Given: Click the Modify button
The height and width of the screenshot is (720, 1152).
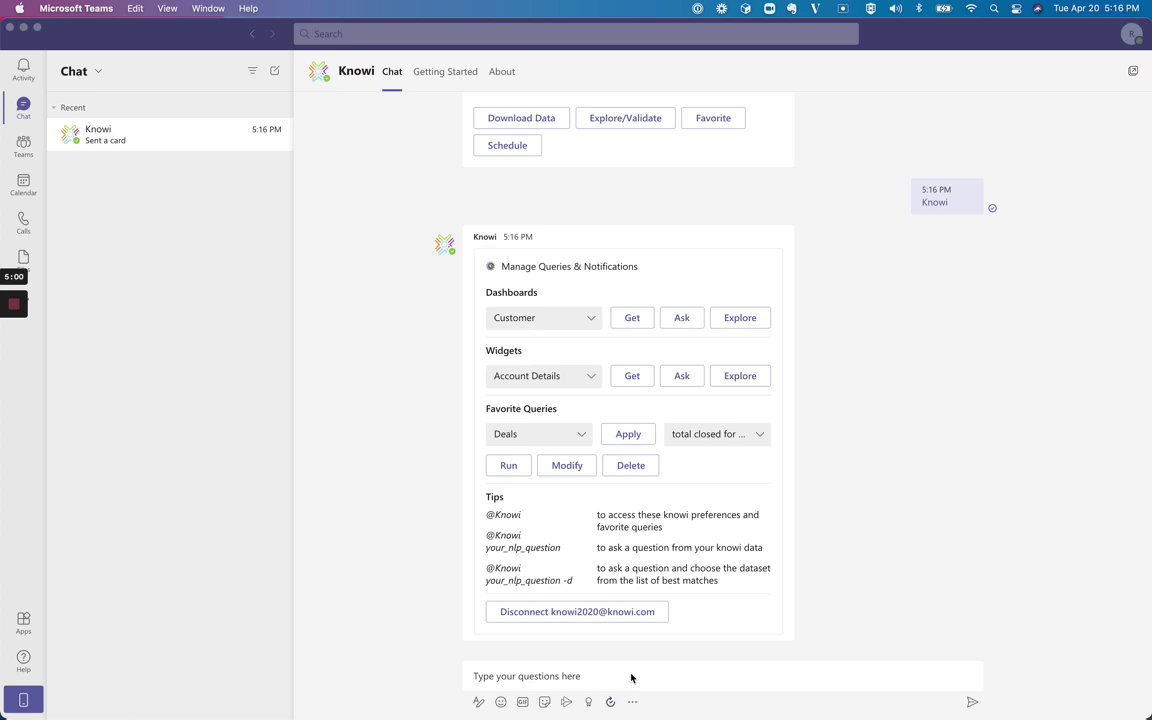Looking at the screenshot, I should (x=566, y=465).
